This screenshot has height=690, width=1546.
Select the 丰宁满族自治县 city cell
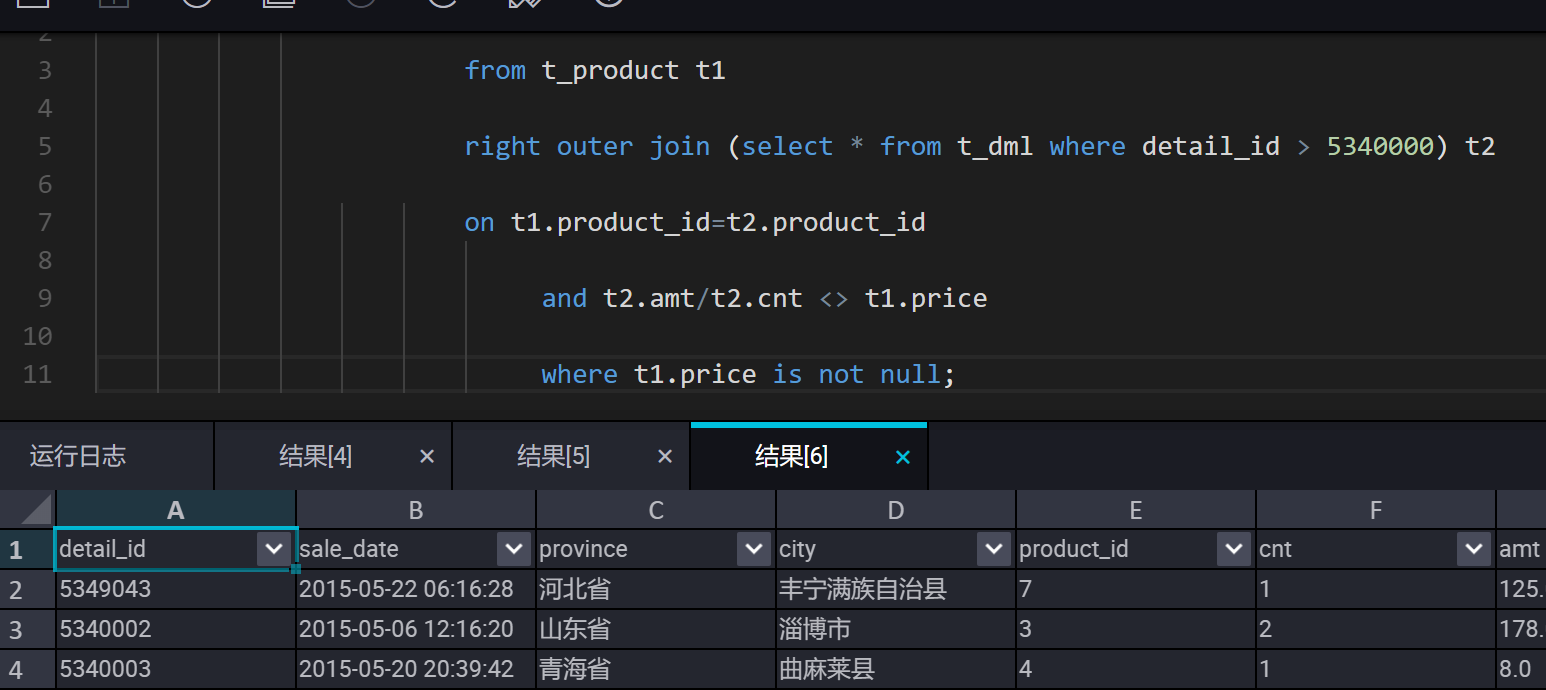(x=896, y=589)
